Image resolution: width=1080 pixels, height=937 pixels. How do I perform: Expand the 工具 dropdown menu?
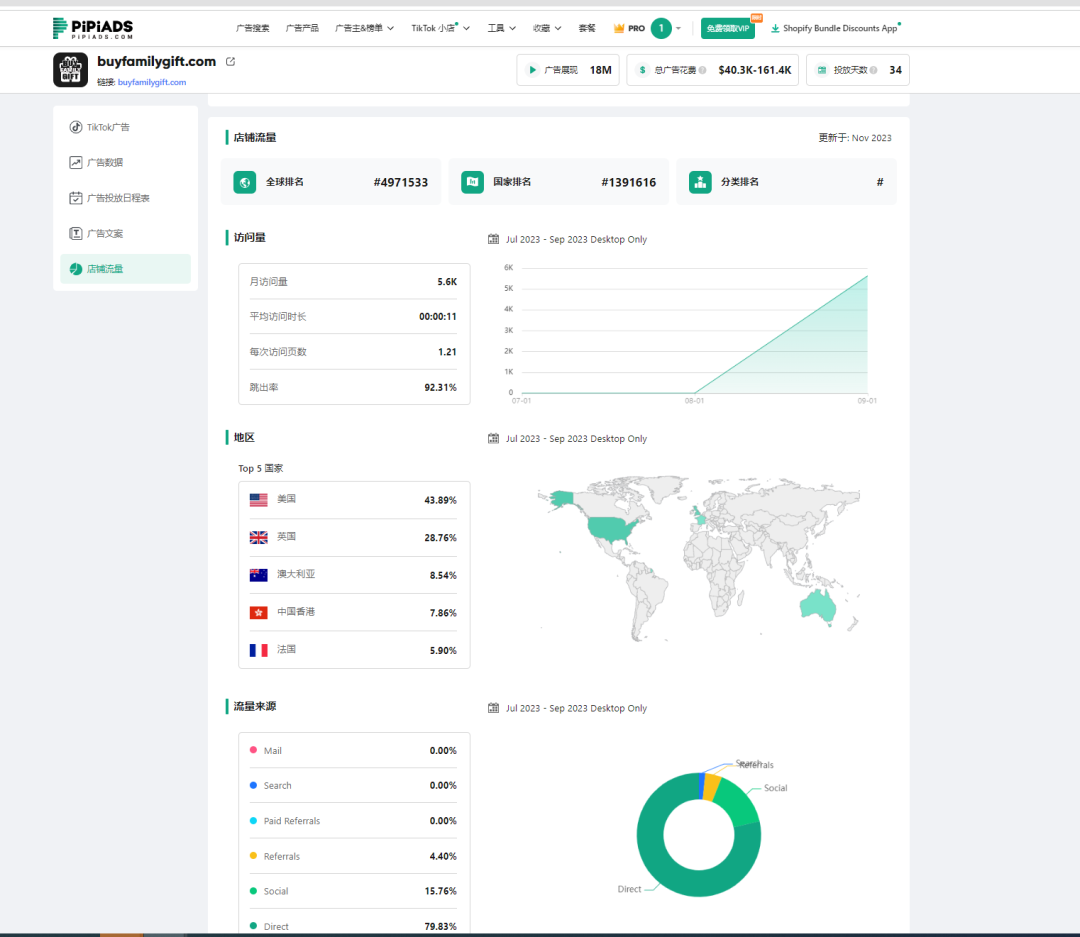tap(501, 28)
